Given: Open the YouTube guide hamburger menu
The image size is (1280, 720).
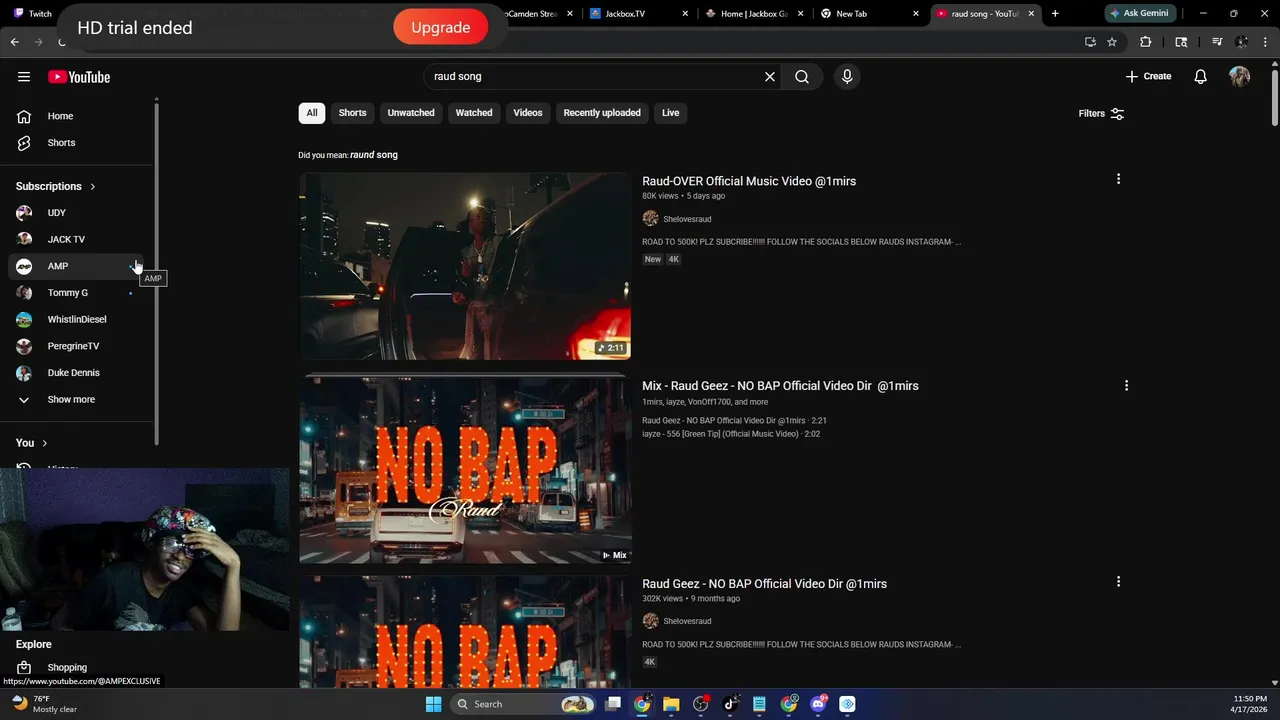Looking at the screenshot, I should point(24,77).
